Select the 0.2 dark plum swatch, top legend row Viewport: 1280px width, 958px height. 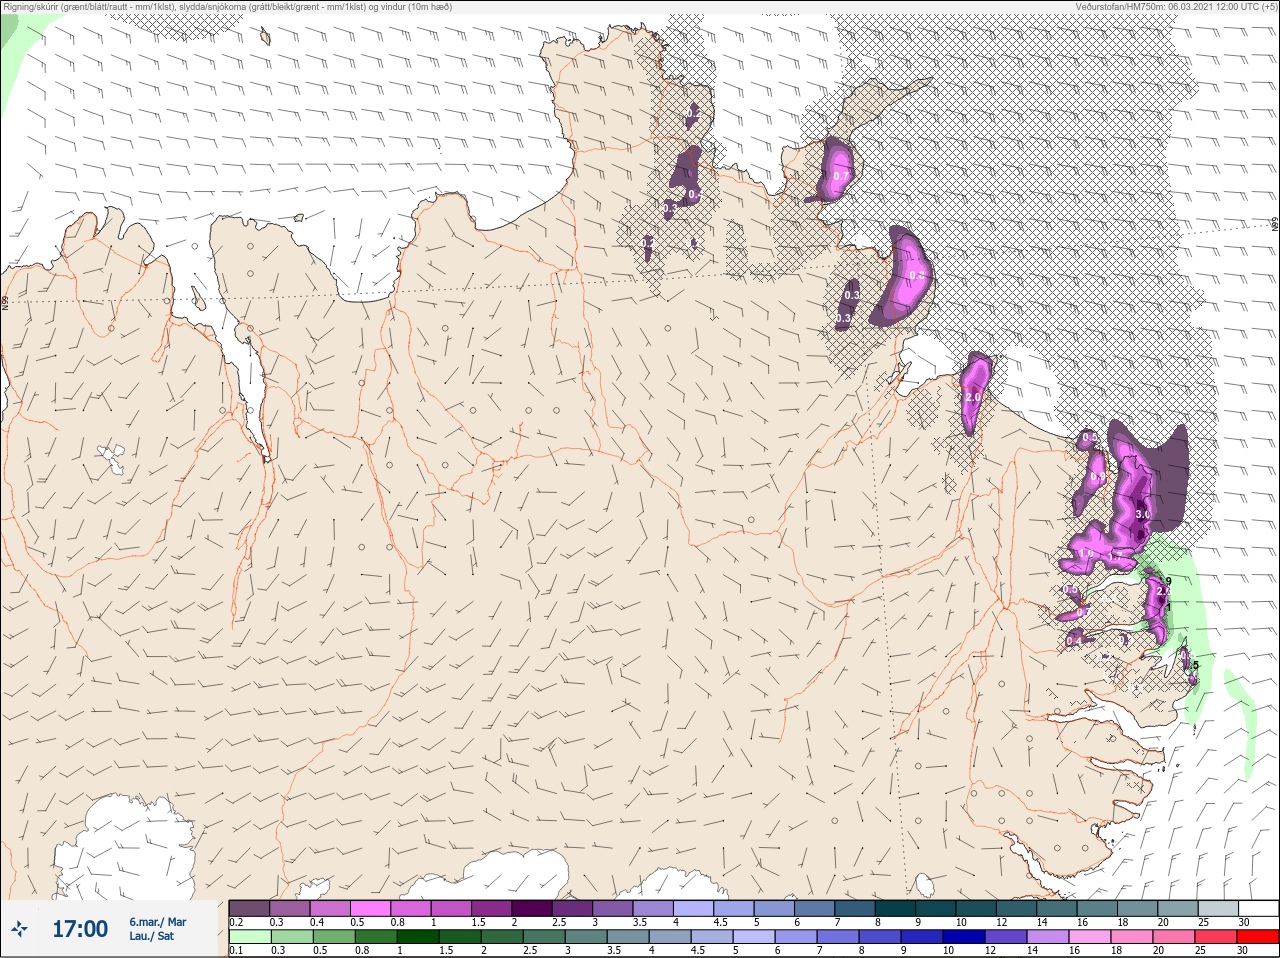tap(249, 908)
